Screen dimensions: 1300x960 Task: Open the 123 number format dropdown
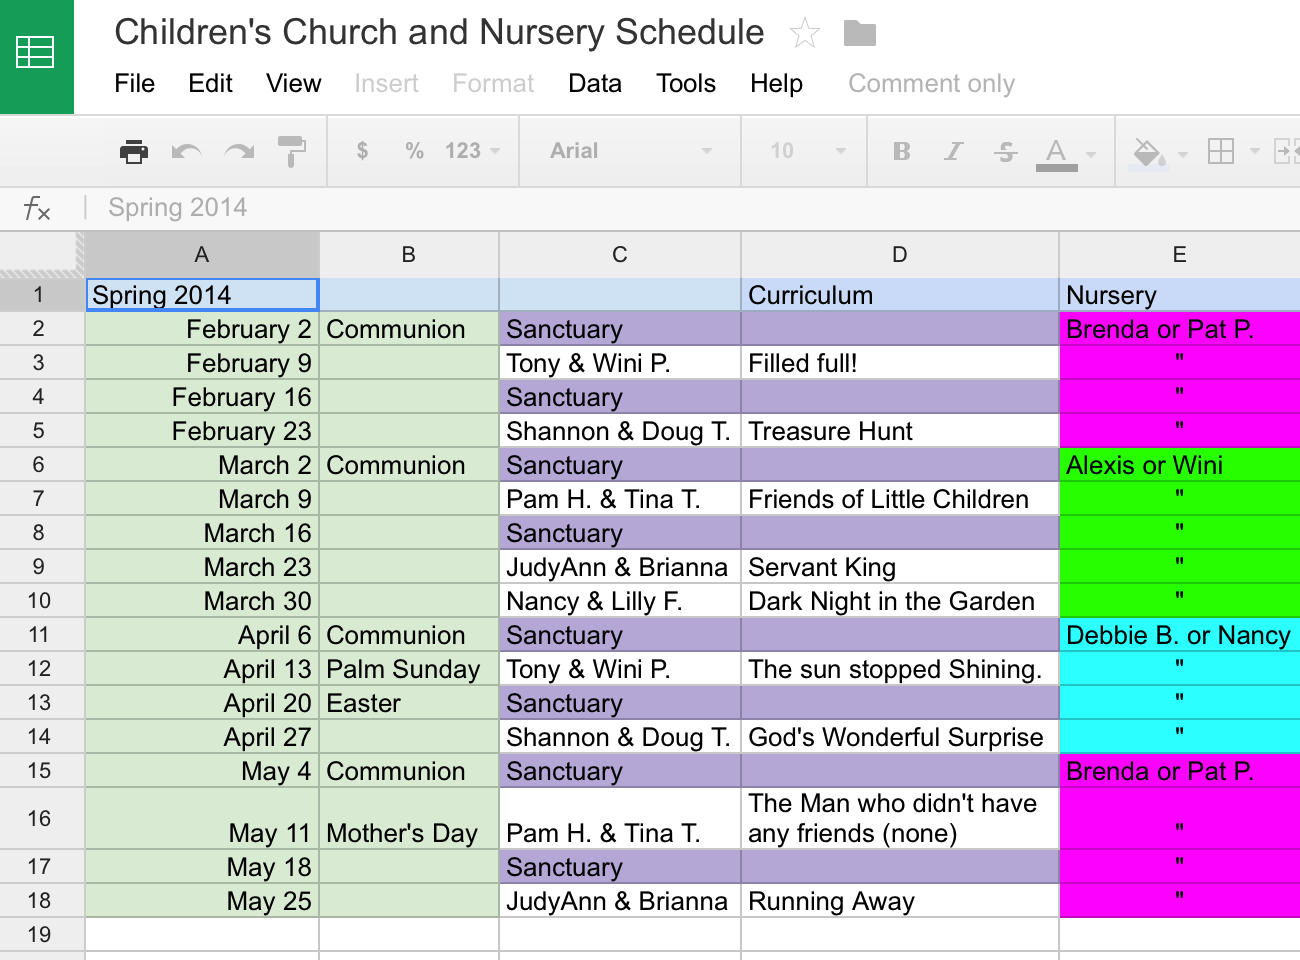[x=472, y=151]
